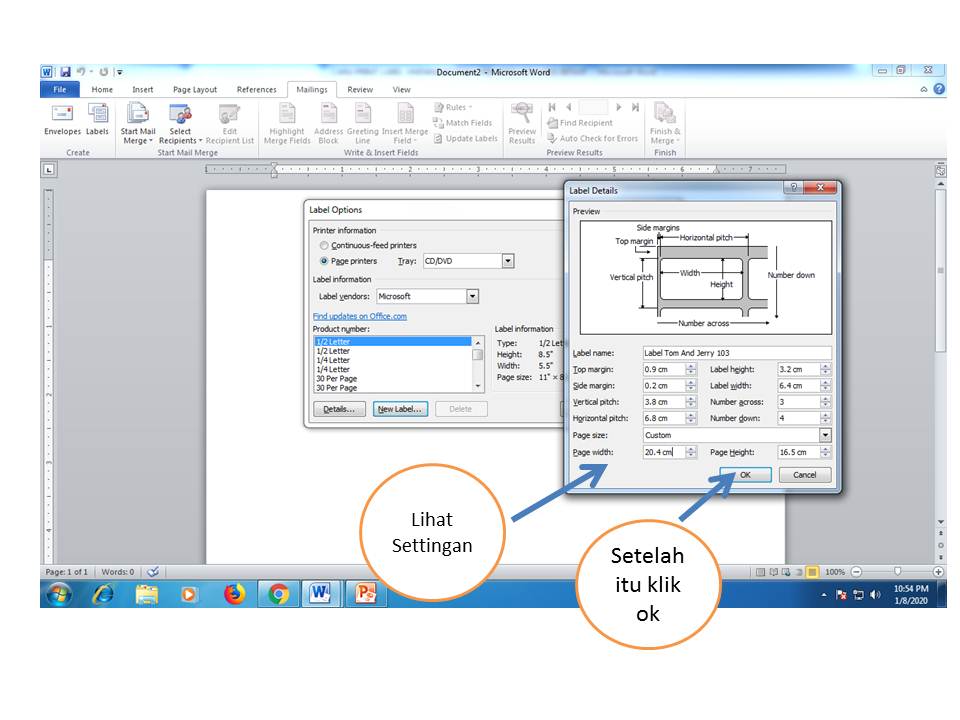The image size is (960, 720).
Task: Insert an Address Block
Action: 328,124
